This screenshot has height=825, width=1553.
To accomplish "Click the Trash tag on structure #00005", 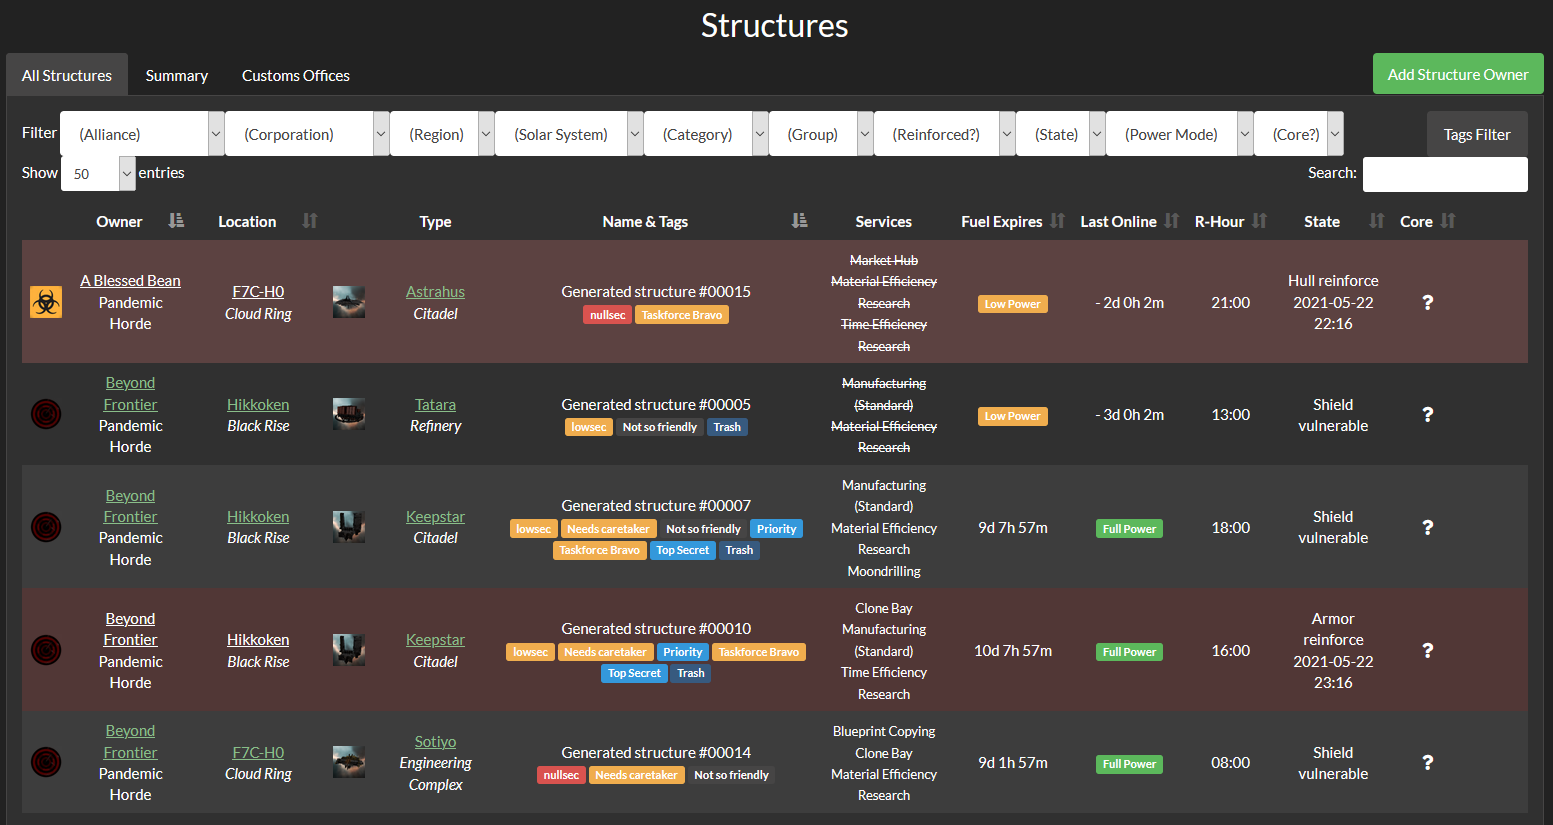I will click(x=727, y=426).
